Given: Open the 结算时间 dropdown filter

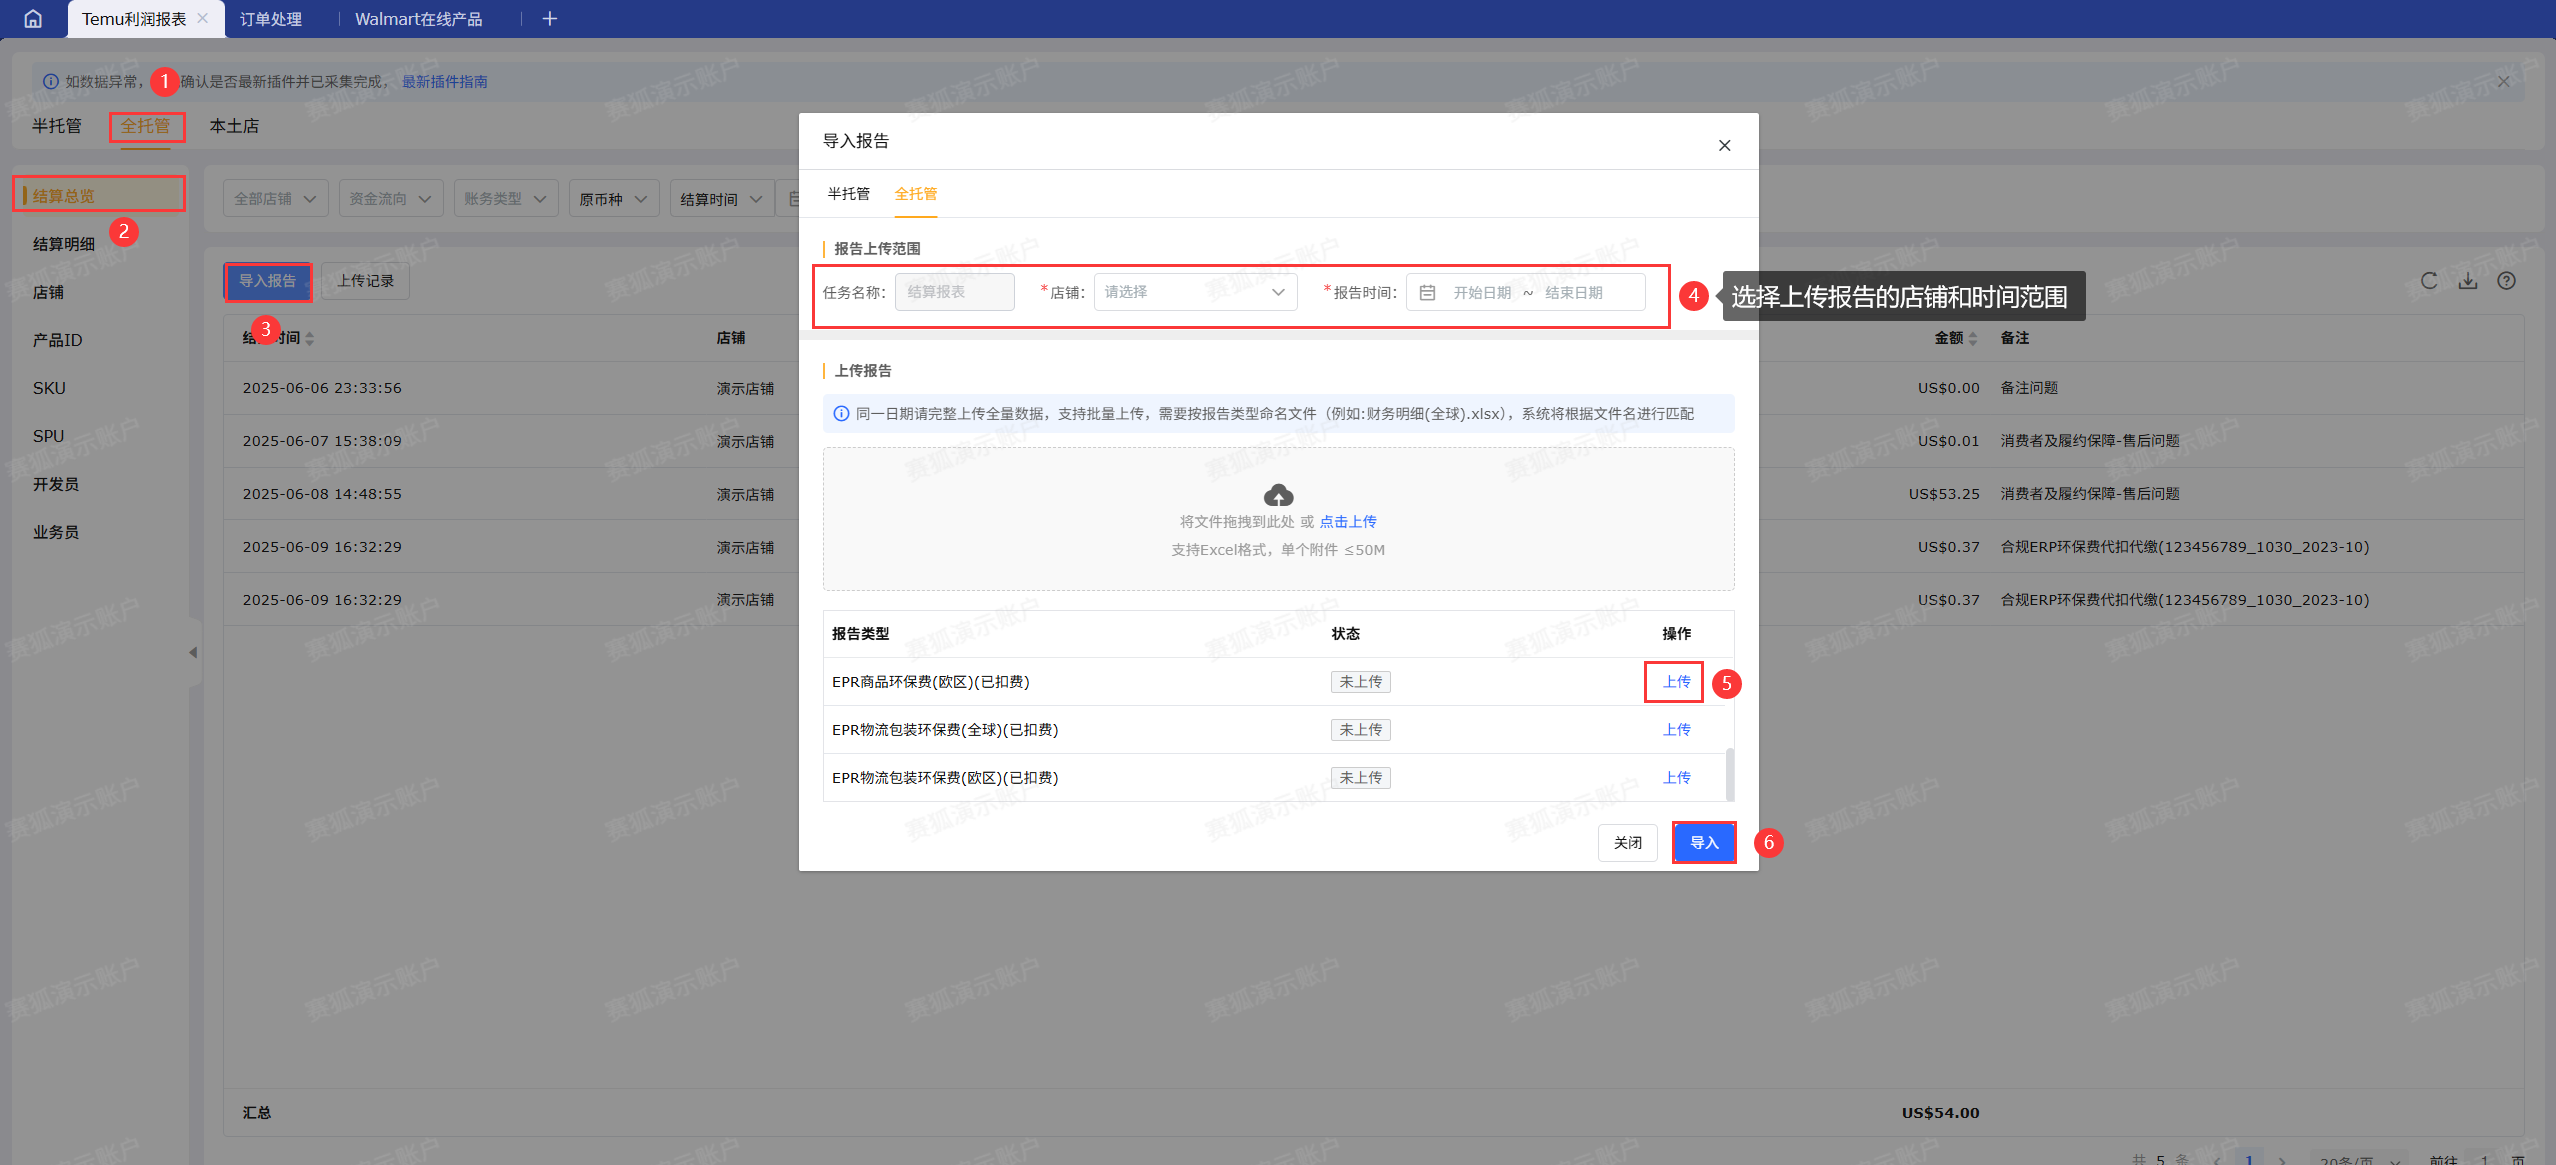Looking at the screenshot, I should pyautogui.click(x=721, y=199).
